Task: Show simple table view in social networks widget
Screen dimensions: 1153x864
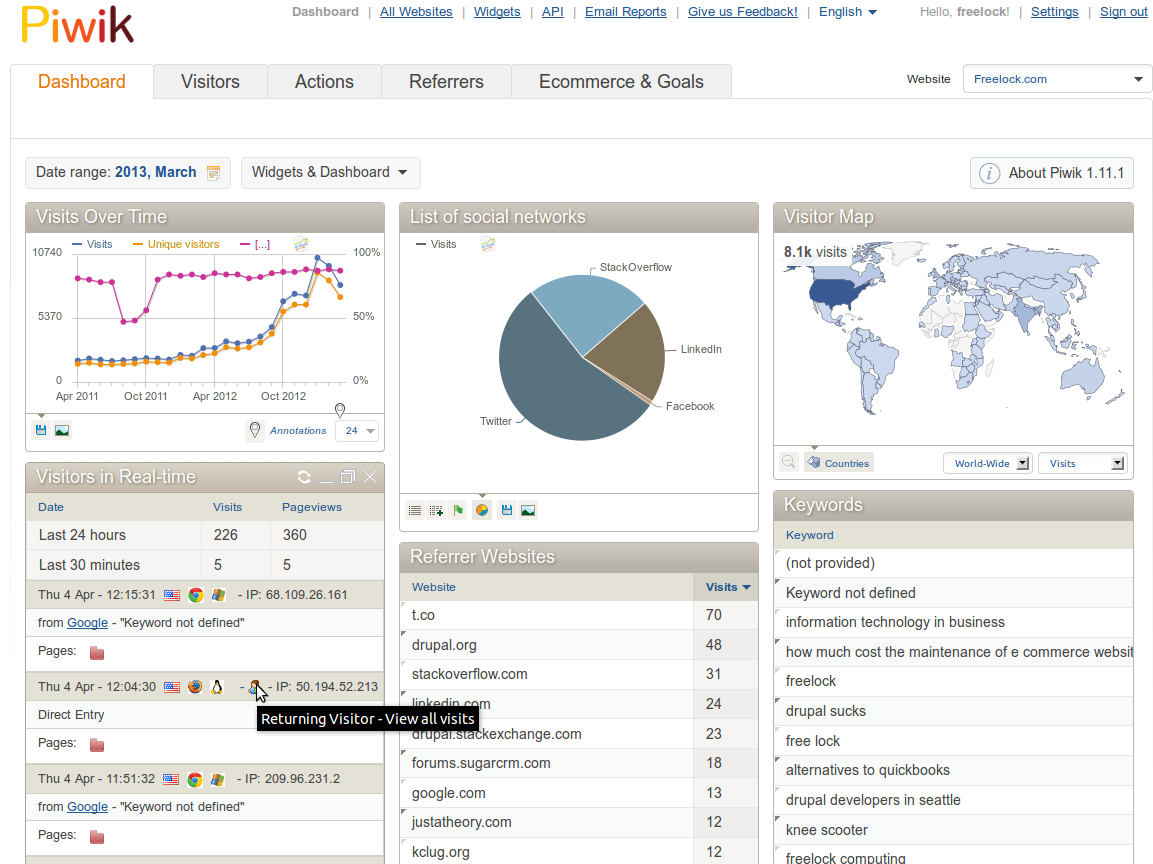Action: pos(415,510)
